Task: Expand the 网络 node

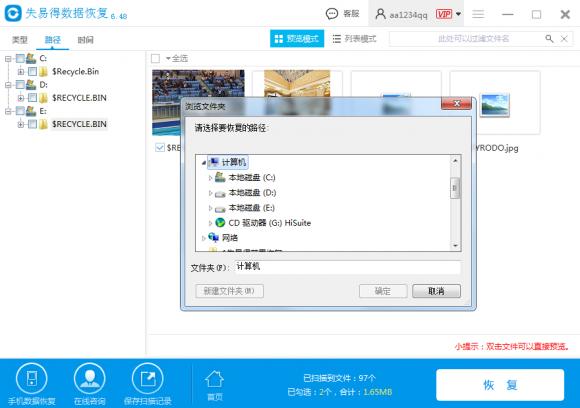Action: [x=203, y=238]
